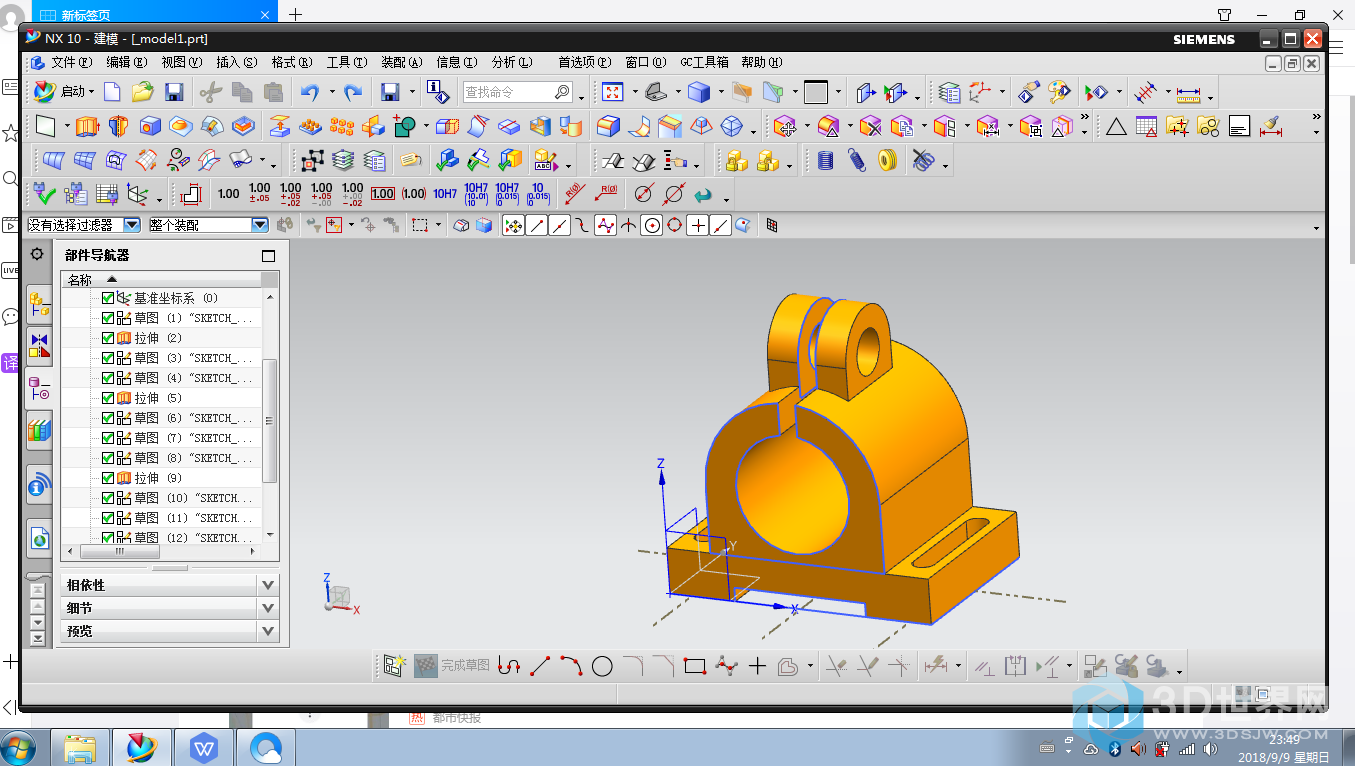Viewport: 1355px width, 766px height.
Task: Click the Finish Sketch flag icon
Action: [427, 665]
